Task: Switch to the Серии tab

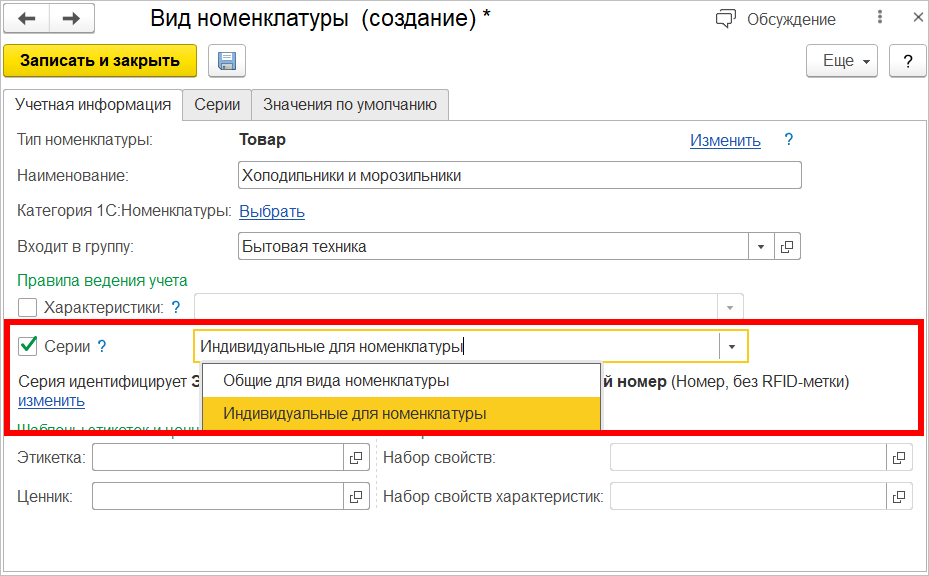Action: [x=216, y=104]
